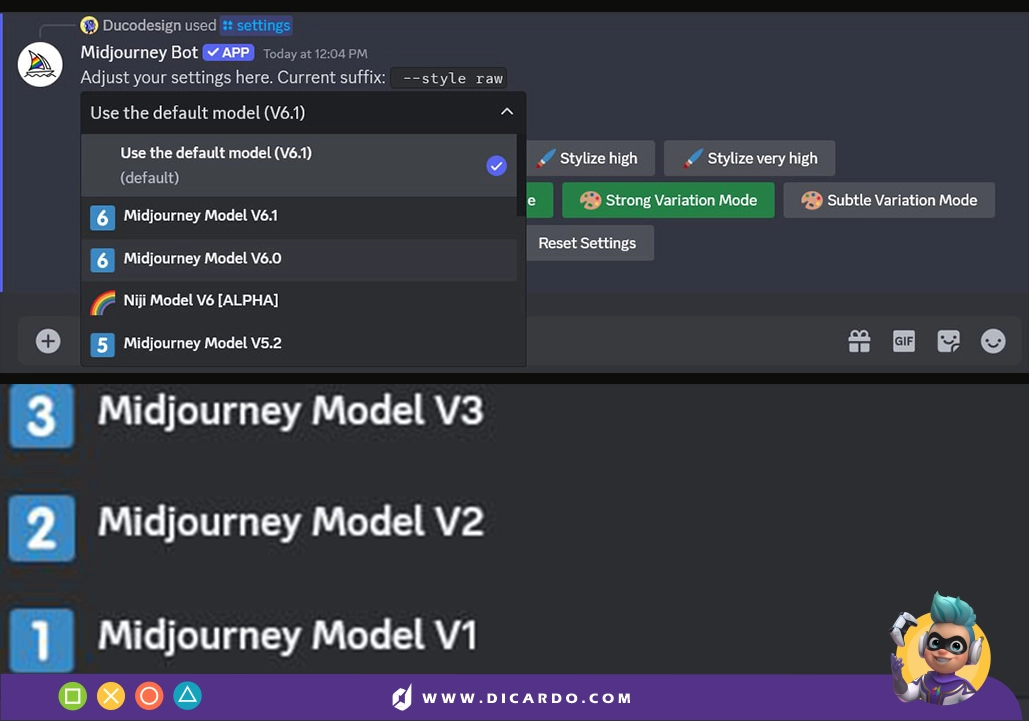Viewport: 1029px width, 721px height.
Task: Click the Ducodesign user avatar
Action: [x=89, y=26]
